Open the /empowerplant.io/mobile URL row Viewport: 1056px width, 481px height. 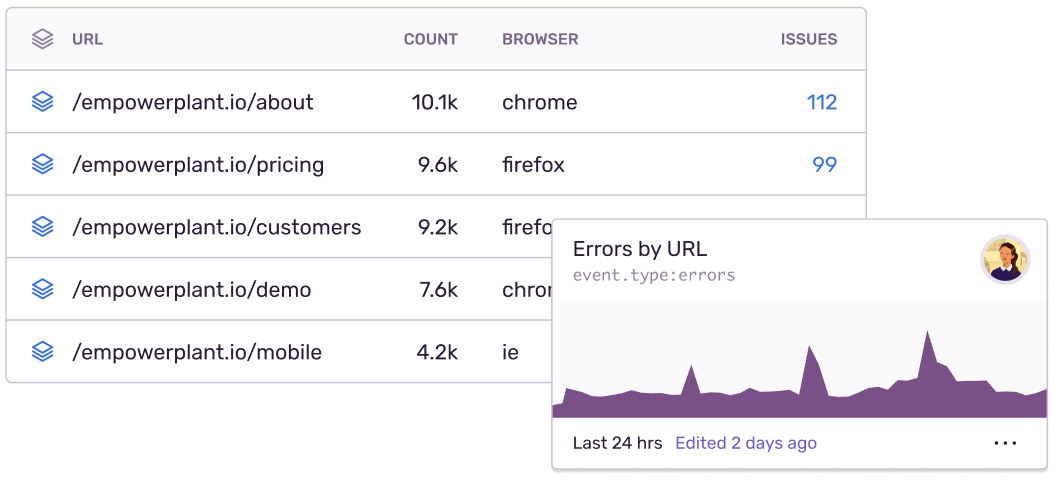click(197, 352)
